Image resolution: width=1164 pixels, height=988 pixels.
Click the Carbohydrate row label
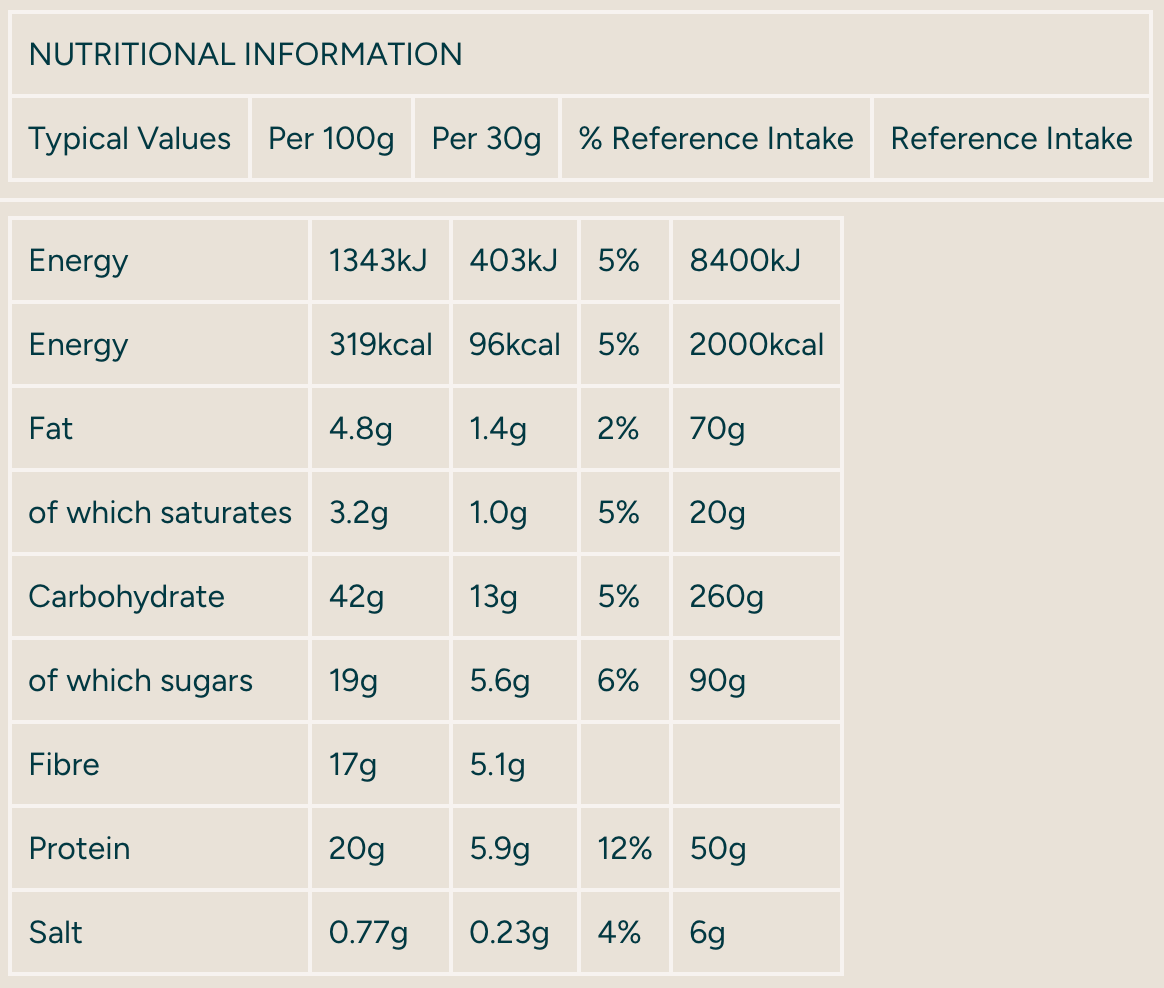pos(126,597)
